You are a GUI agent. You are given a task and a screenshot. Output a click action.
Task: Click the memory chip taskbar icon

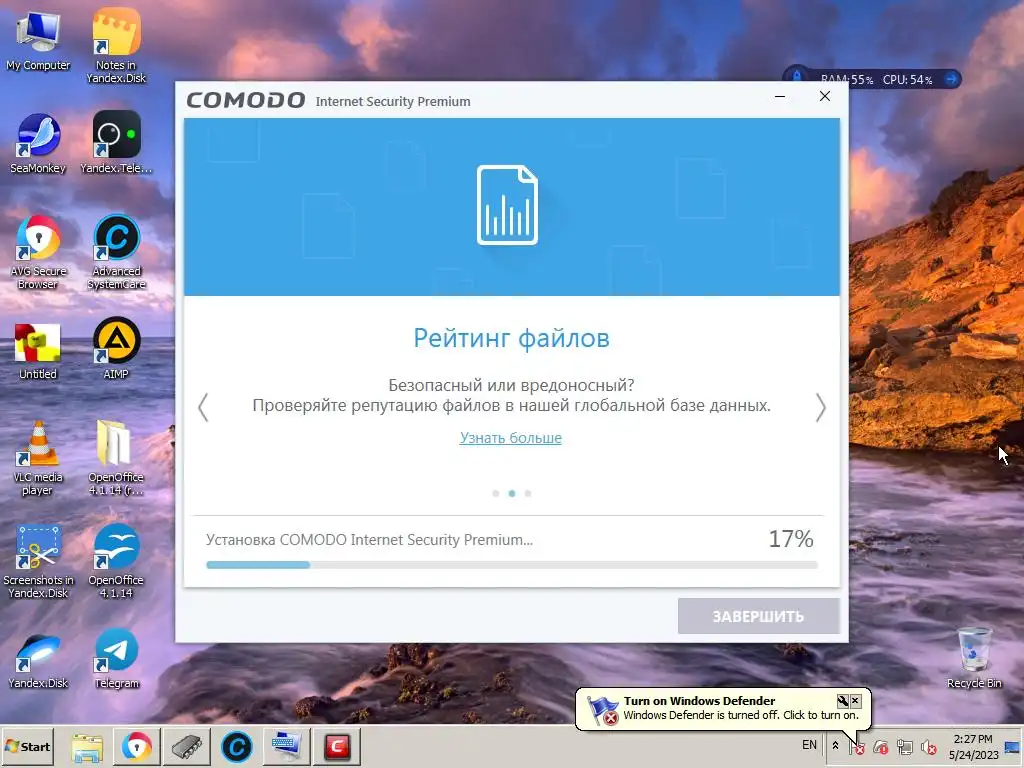(x=186, y=746)
